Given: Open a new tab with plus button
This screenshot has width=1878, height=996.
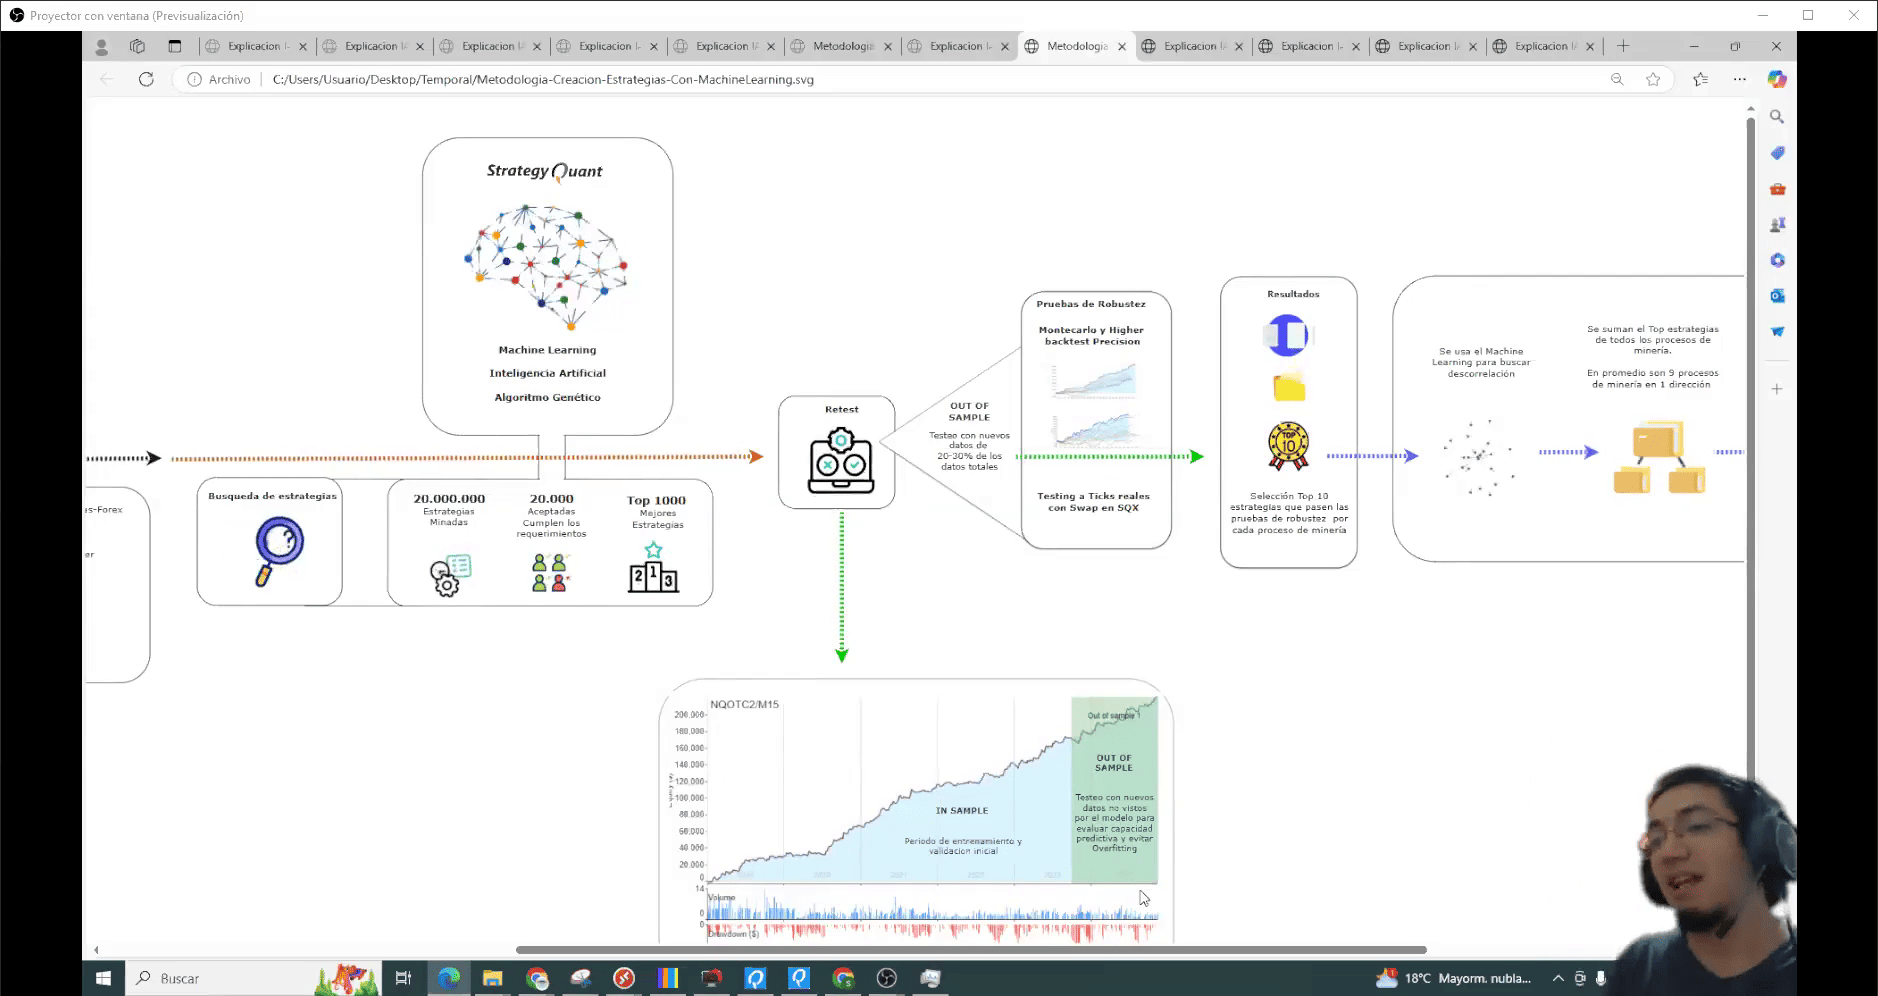Looking at the screenshot, I should point(1623,46).
